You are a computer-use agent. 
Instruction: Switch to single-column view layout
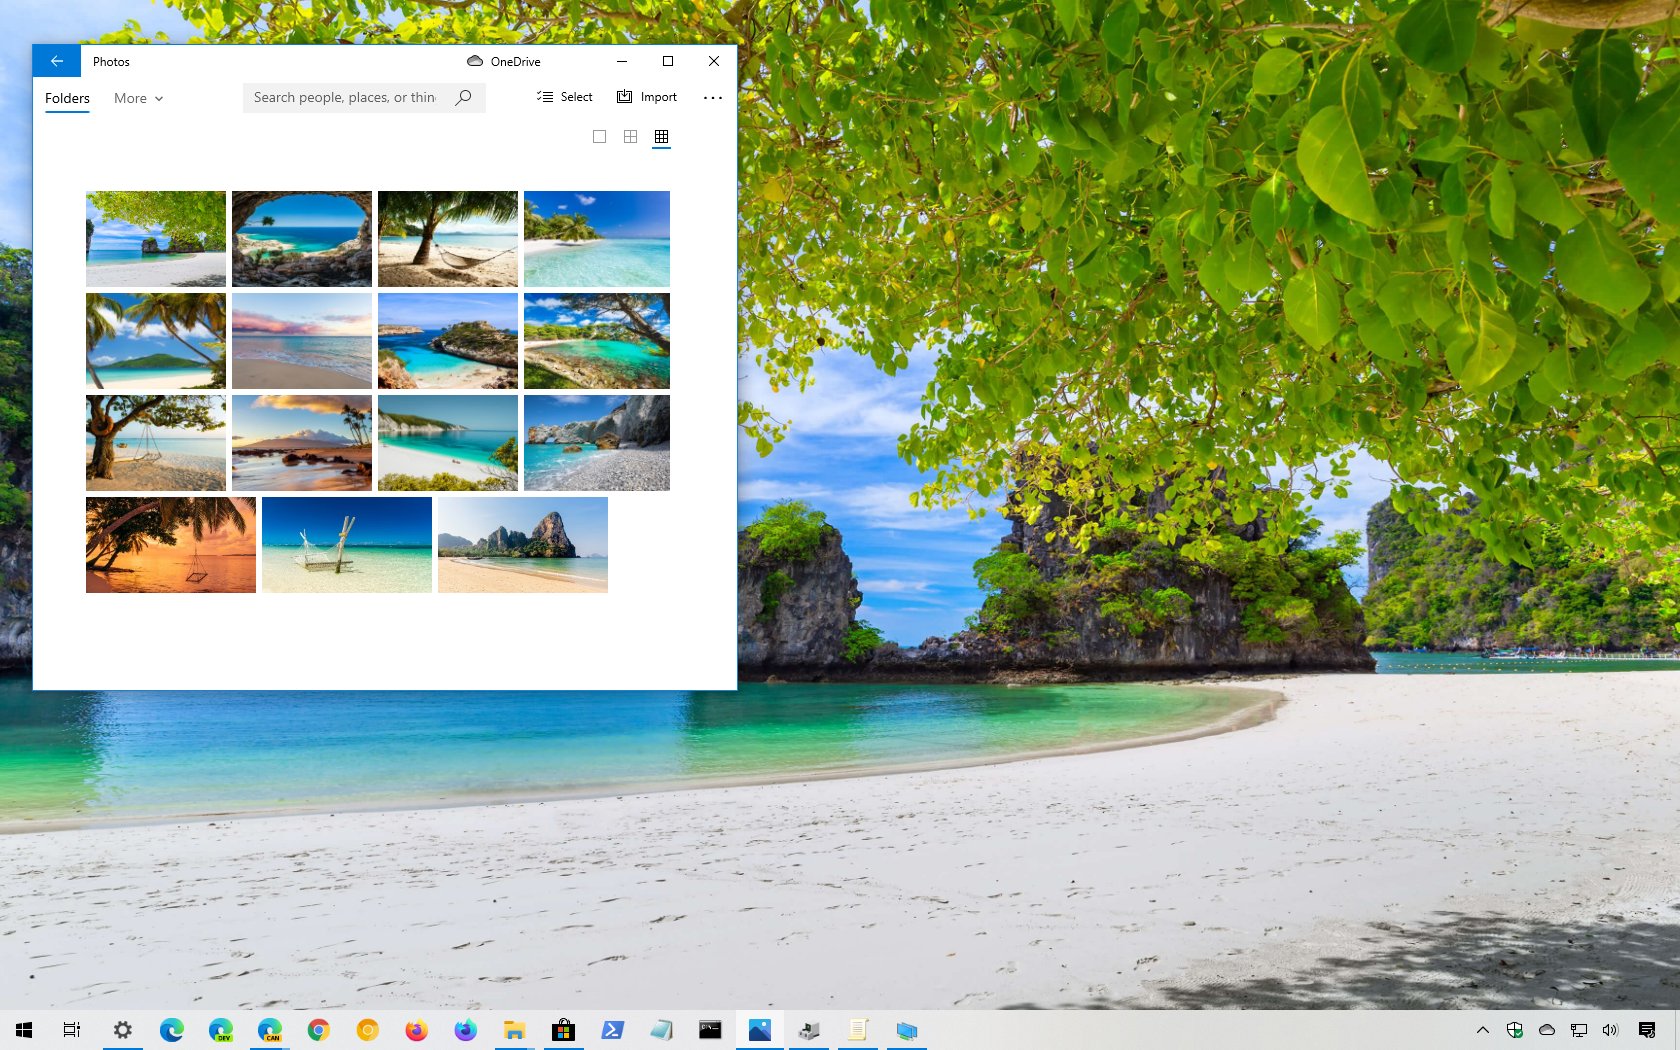(599, 137)
